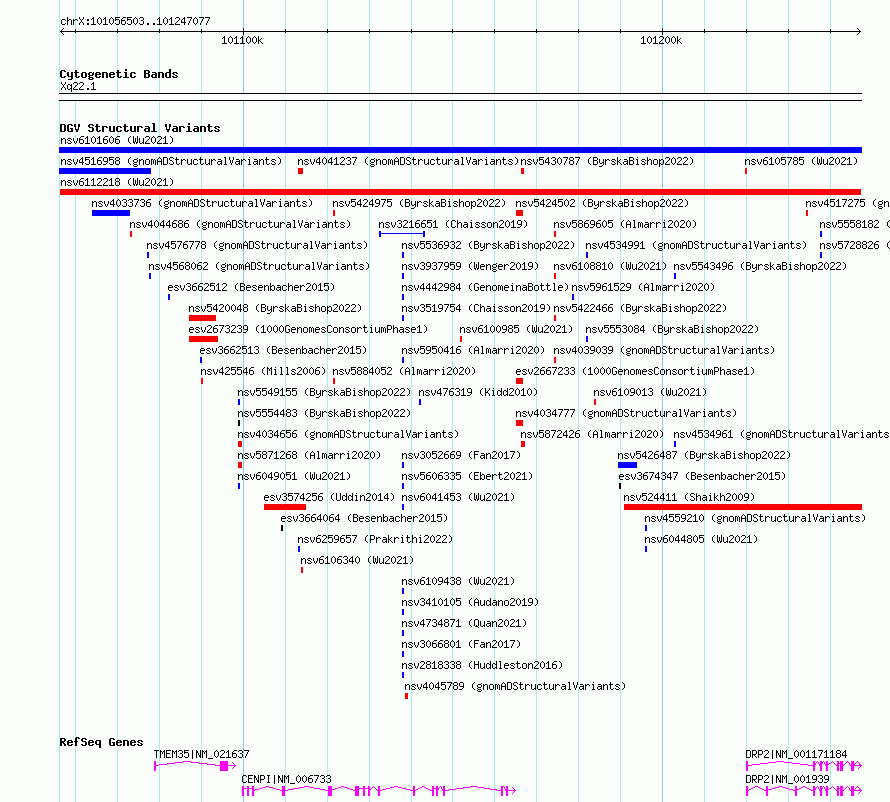Click esv2667233 (1000GenomesConsortiumPhase1) label
890x802 pixels.
point(635,371)
